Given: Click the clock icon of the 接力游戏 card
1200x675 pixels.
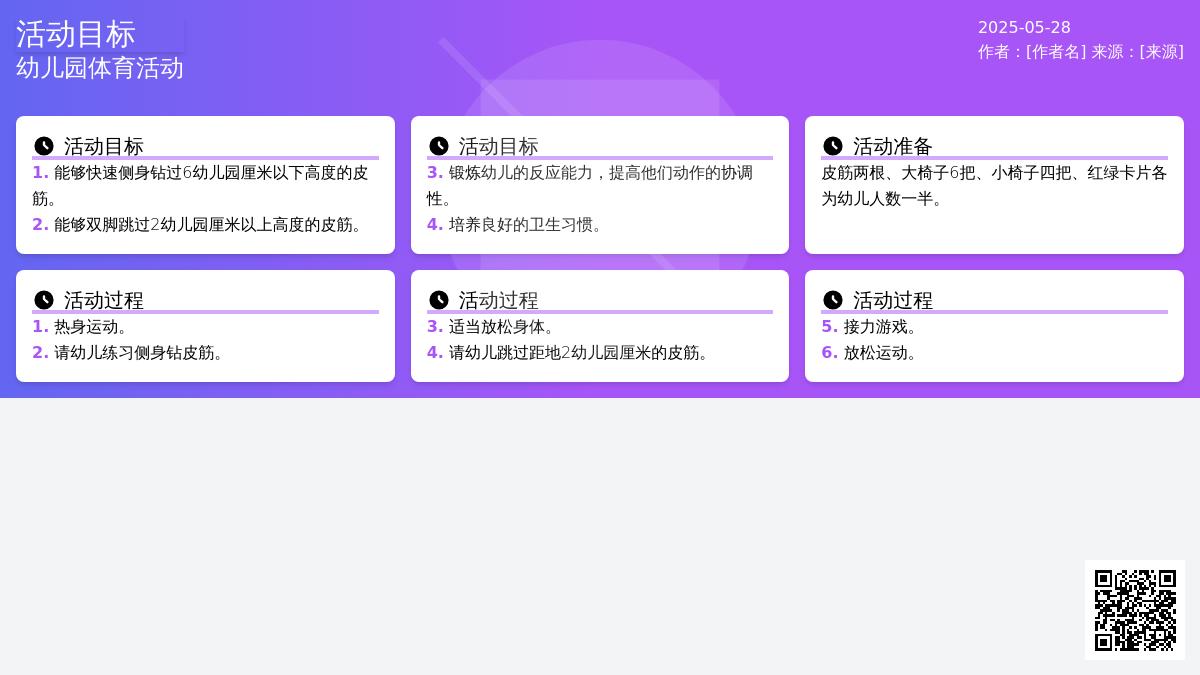Looking at the screenshot, I should 833,300.
